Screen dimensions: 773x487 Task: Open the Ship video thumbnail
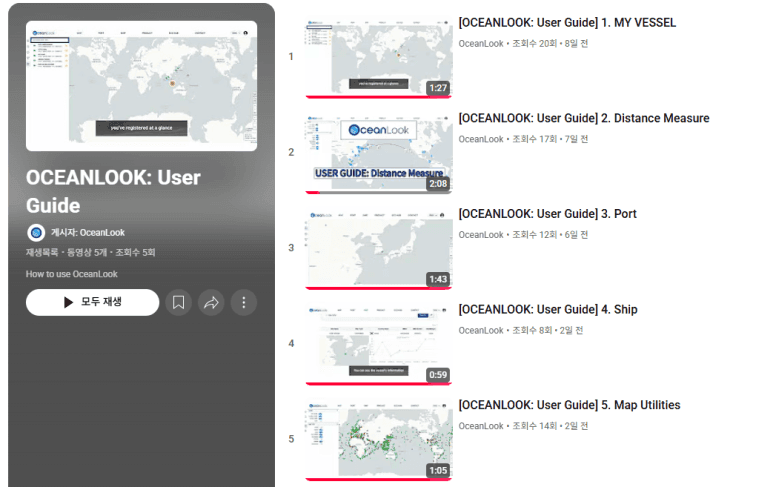378,344
